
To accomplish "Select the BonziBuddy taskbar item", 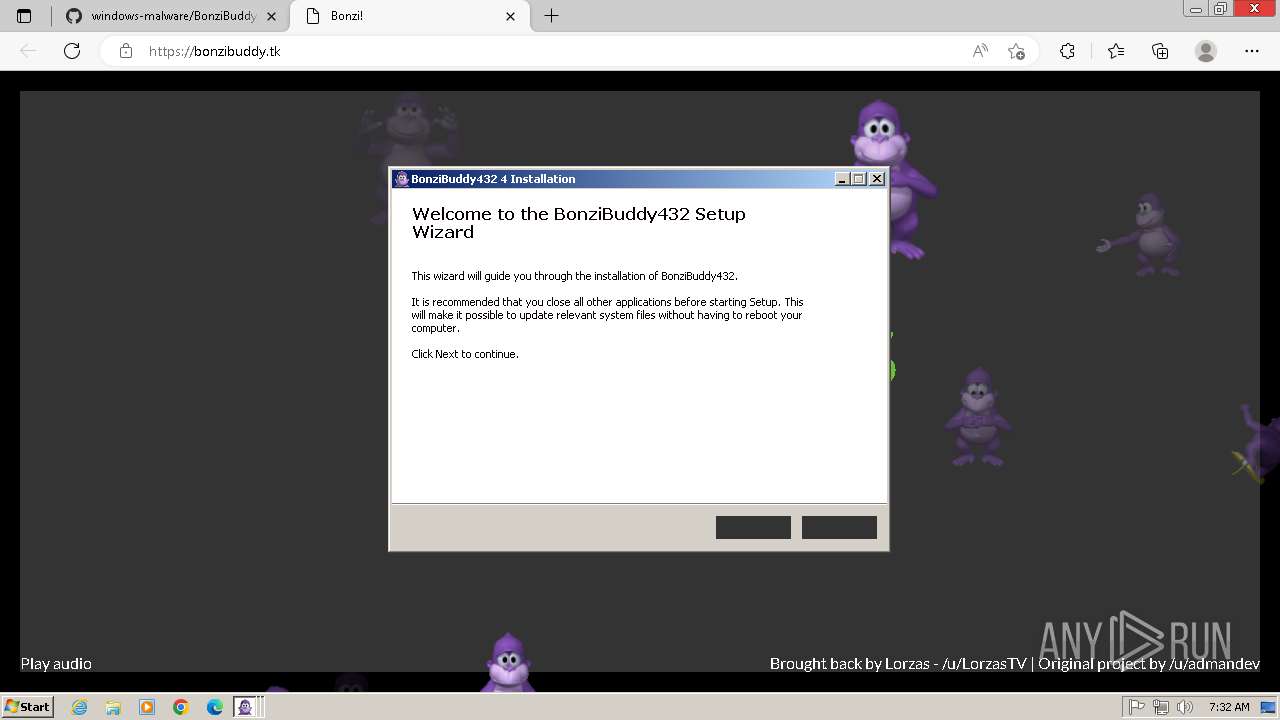I will tap(248, 707).
